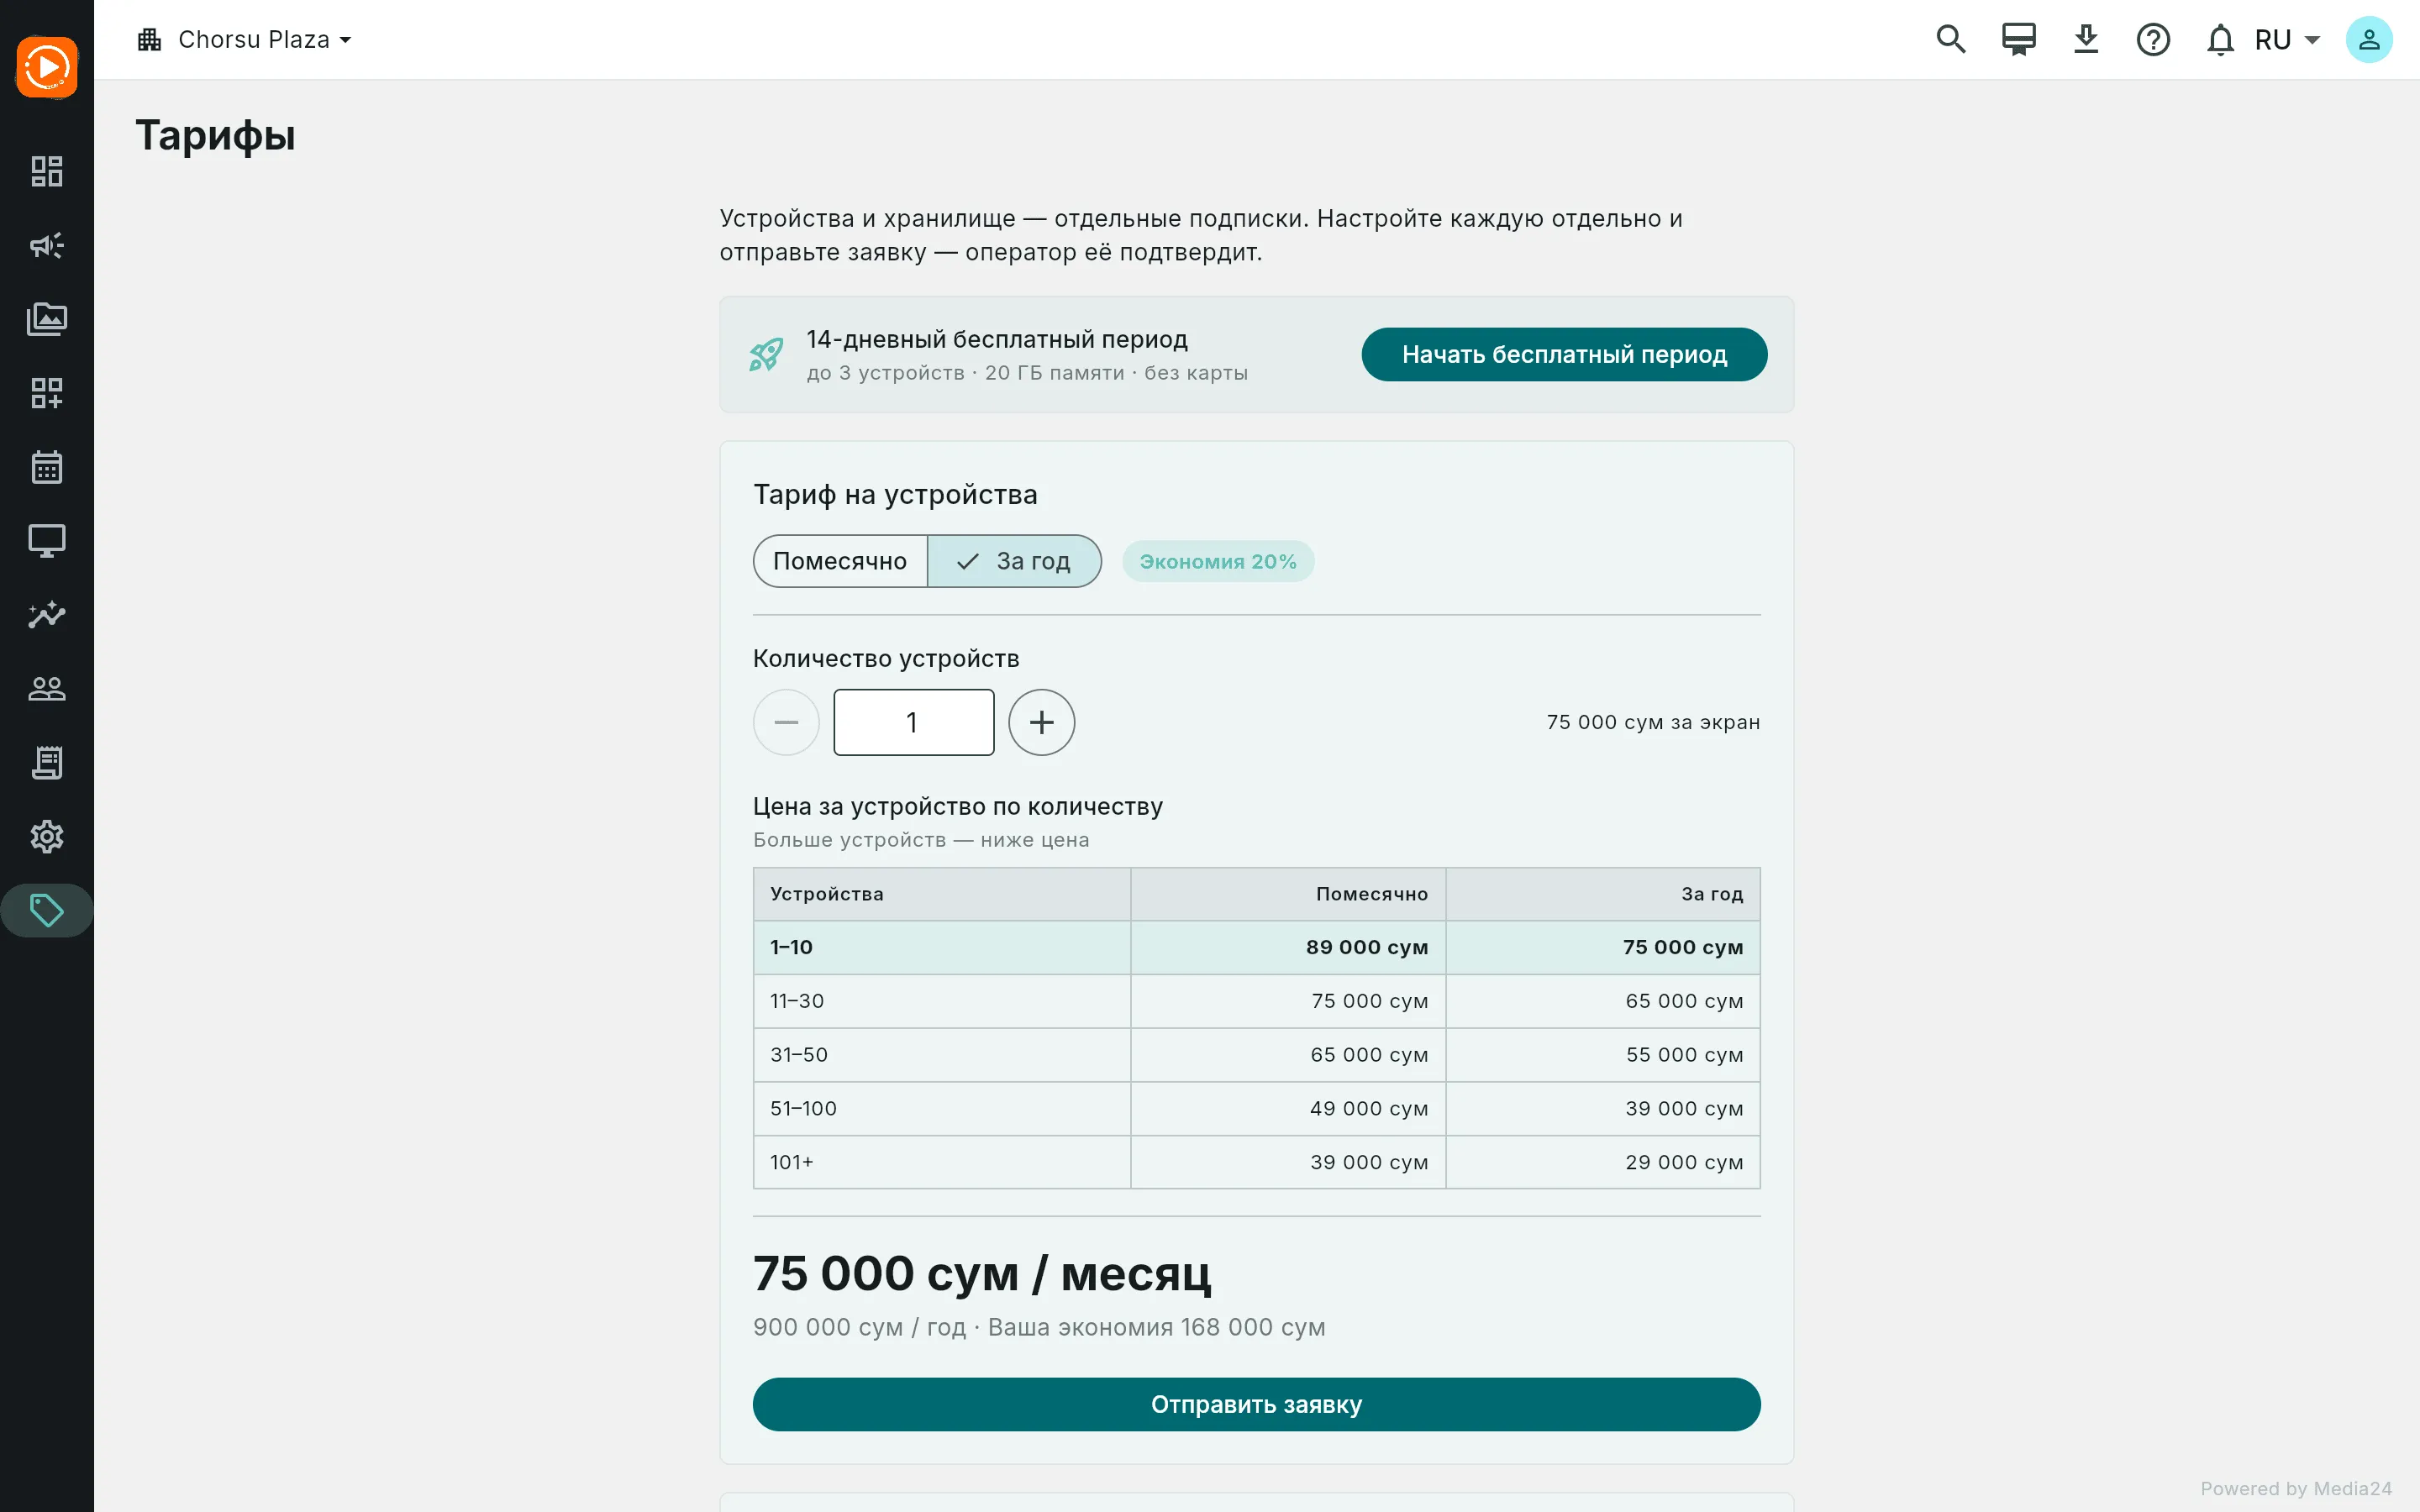The image size is (2420, 1512).
Task: Expand the Chorsu Plaza organization dropdown
Action: (245, 40)
